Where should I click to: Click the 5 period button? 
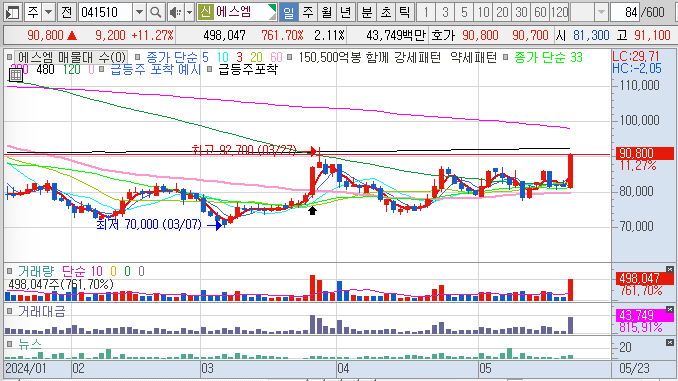464,12
